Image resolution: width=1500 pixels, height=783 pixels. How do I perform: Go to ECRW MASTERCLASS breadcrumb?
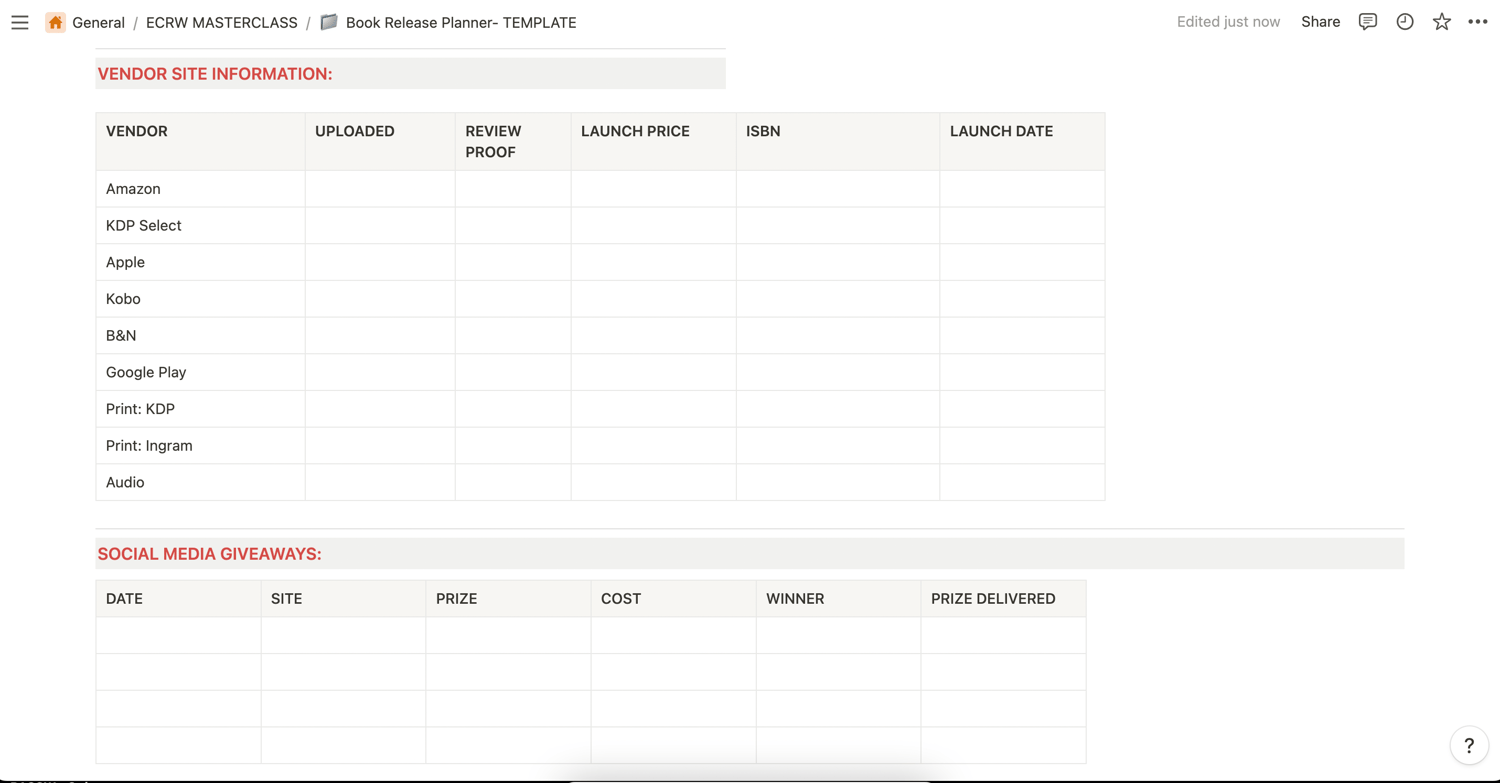click(222, 22)
